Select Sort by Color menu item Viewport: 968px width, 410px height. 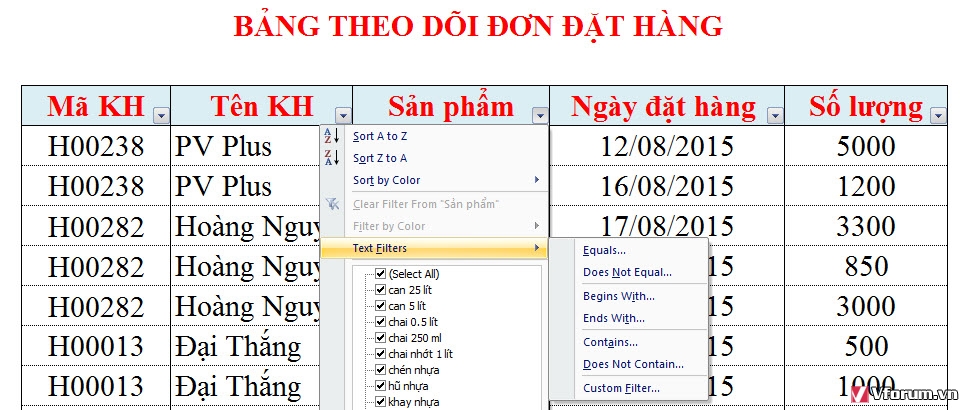[434, 180]
